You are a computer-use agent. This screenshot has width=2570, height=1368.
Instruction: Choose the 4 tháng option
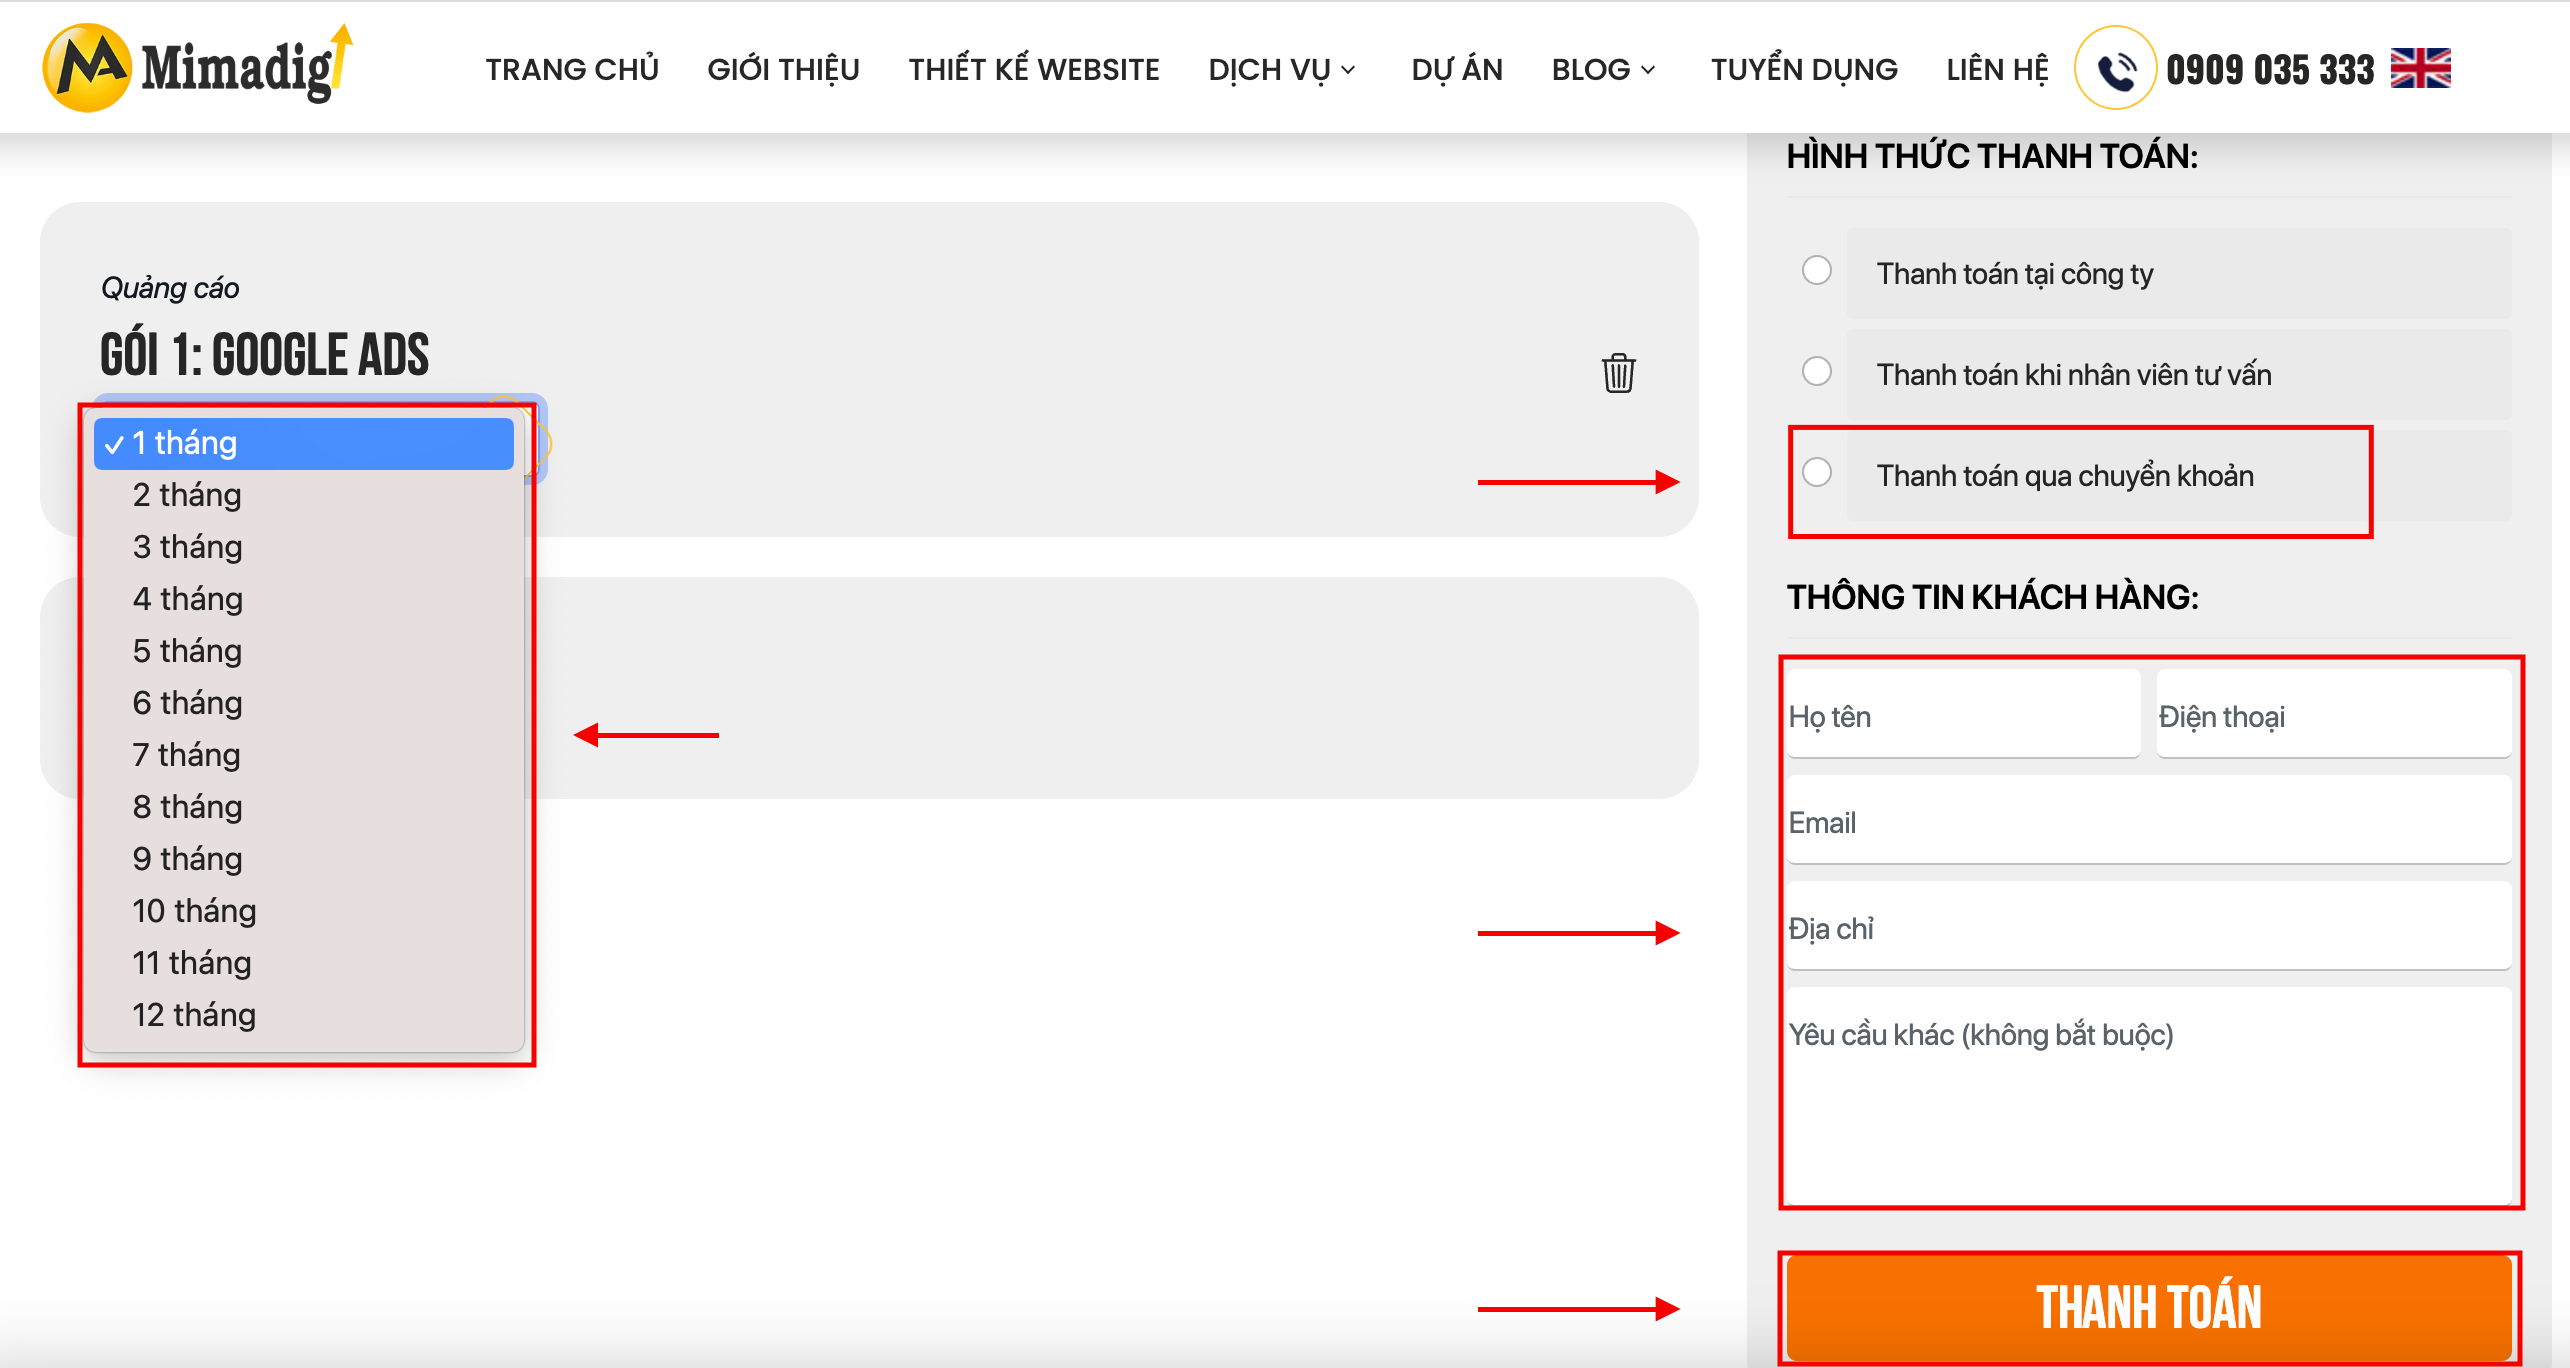304,599
